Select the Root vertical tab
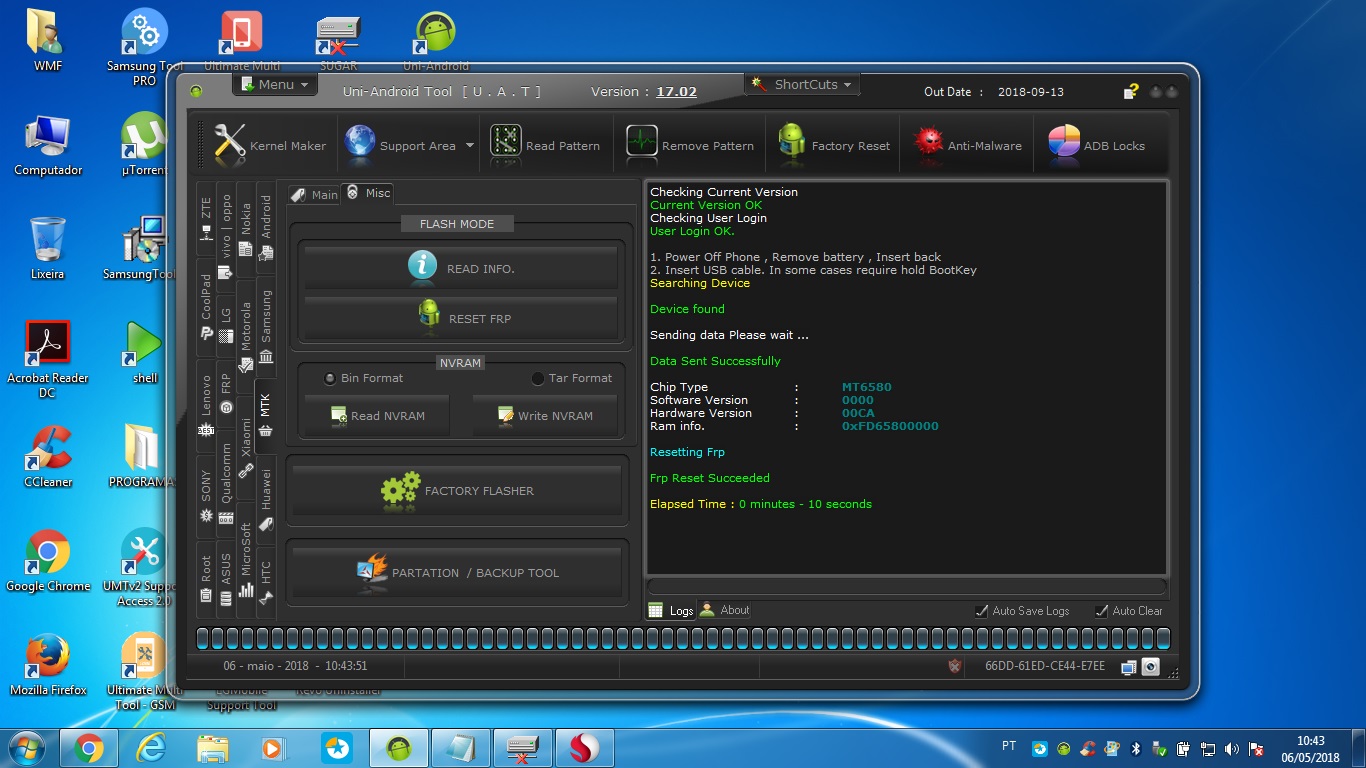Screen dimensions: 1366x768 coord(206,579)
